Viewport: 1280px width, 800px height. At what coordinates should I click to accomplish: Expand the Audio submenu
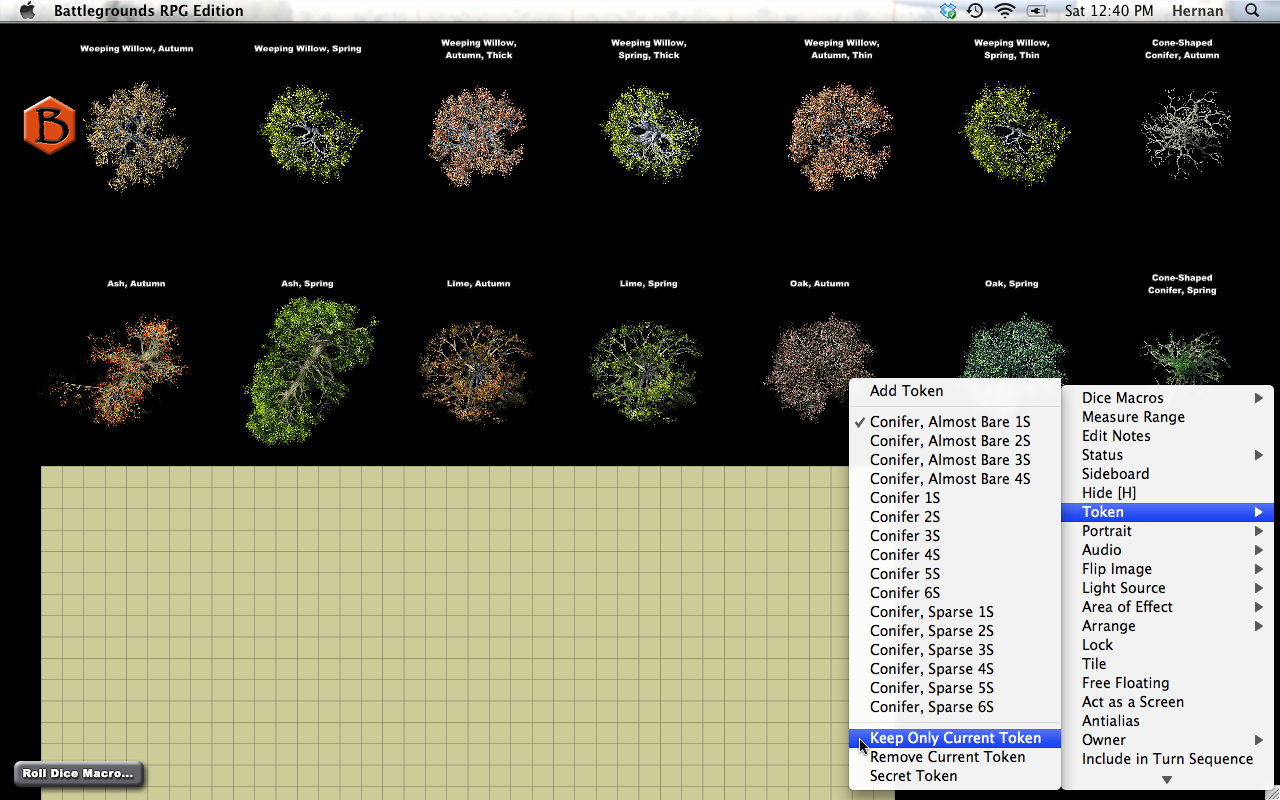point(1167,550)
